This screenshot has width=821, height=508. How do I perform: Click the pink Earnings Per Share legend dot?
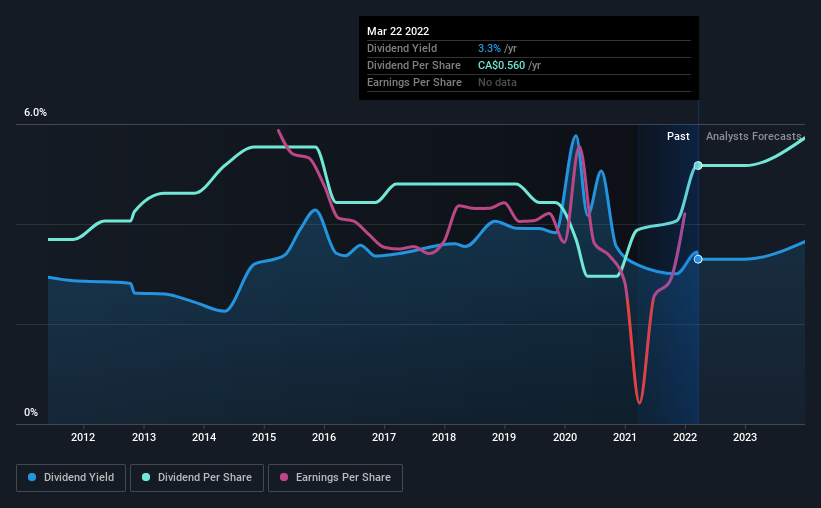[x=284, y=477]
